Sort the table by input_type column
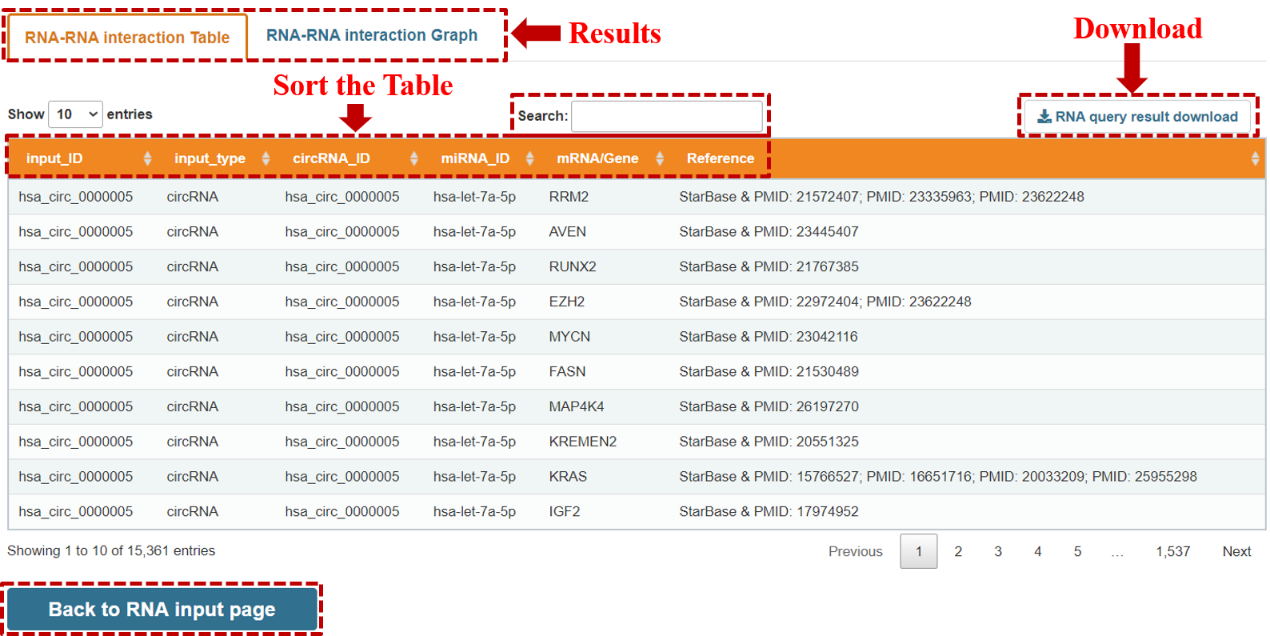 210,157
